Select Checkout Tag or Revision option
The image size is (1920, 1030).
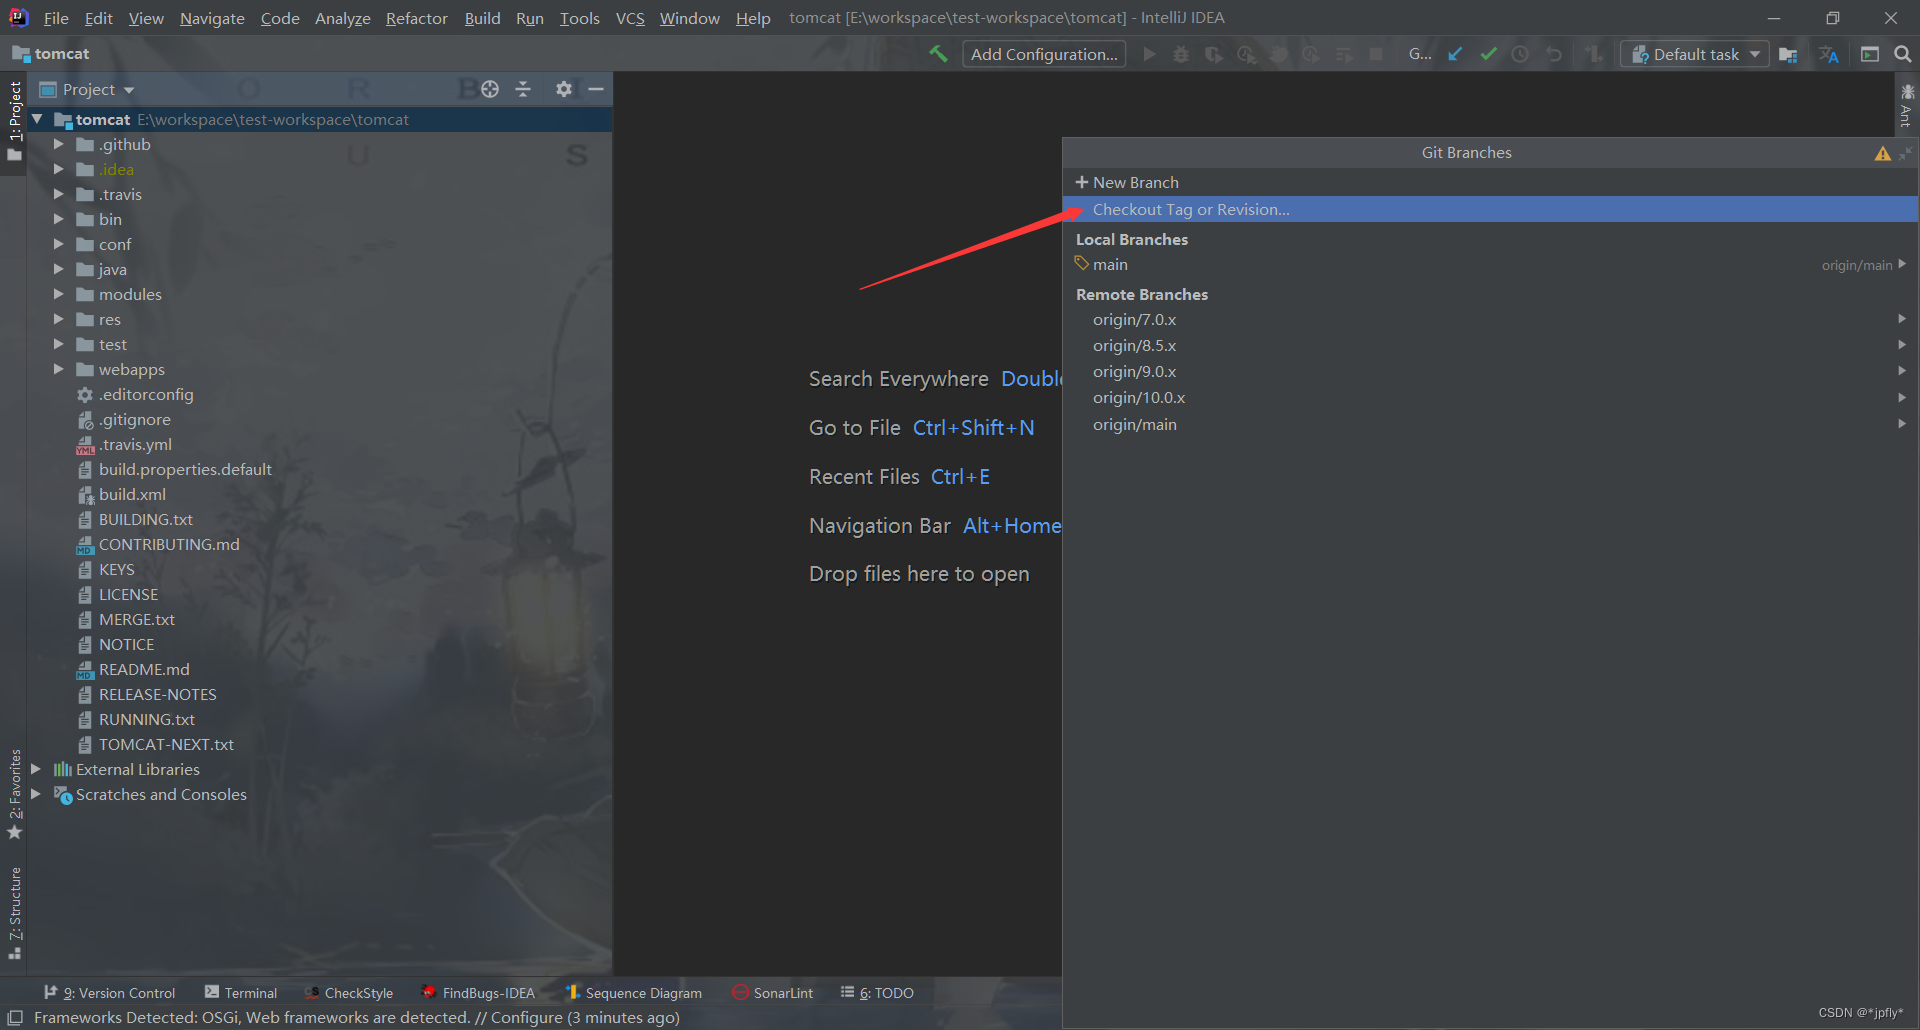pyautogui.click(x=1490, y=209)
